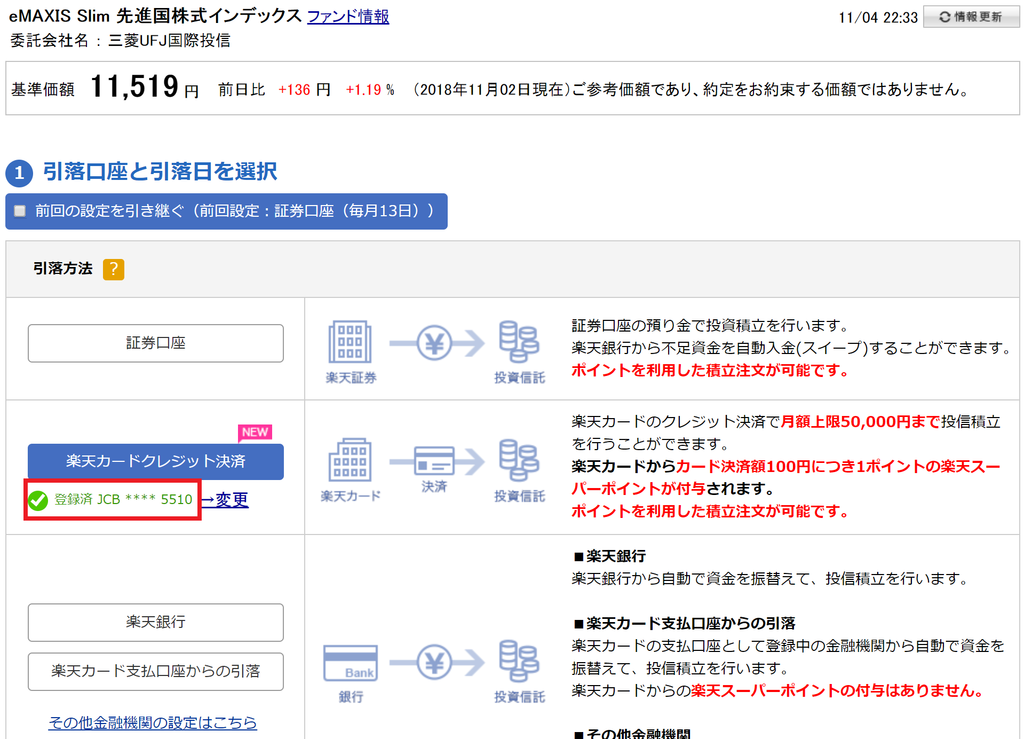Screen dimensions: 1024x739
Task: Click the 決済 credit card icon
Action: click(436, 462)
